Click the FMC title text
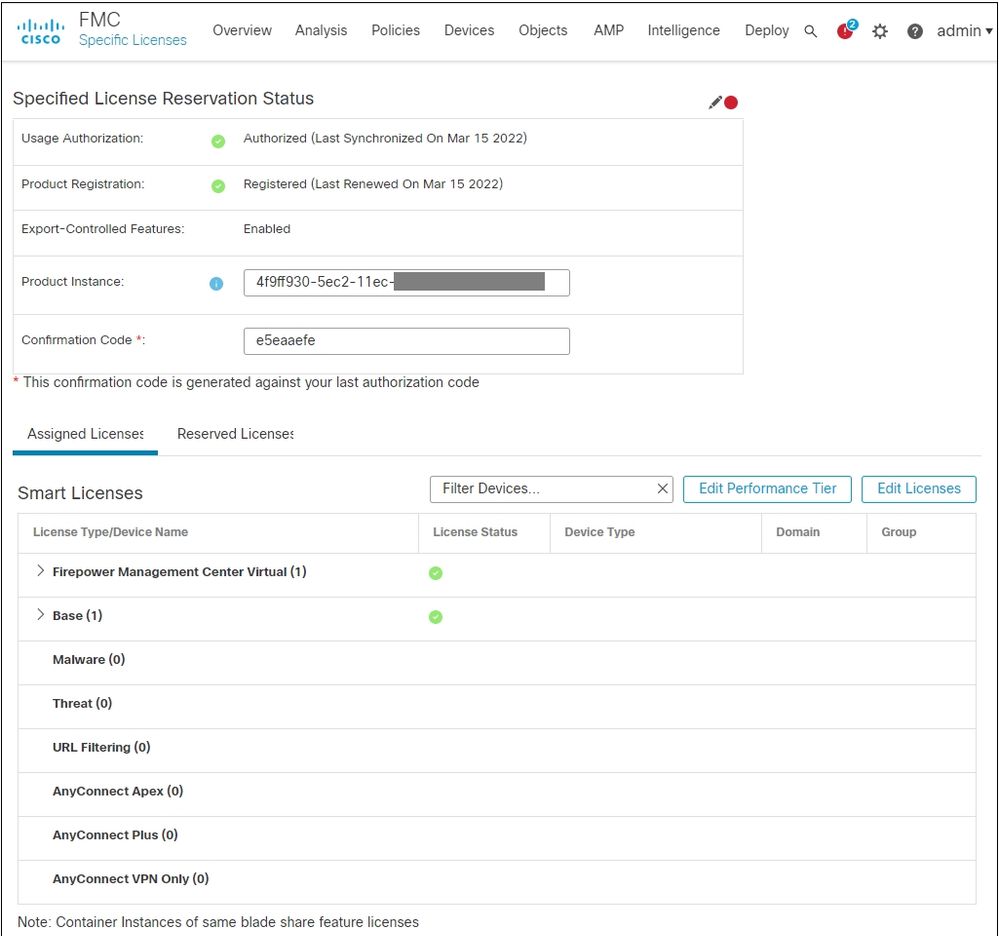The width and height of the screenshot is (999, 936). [99, 20]
